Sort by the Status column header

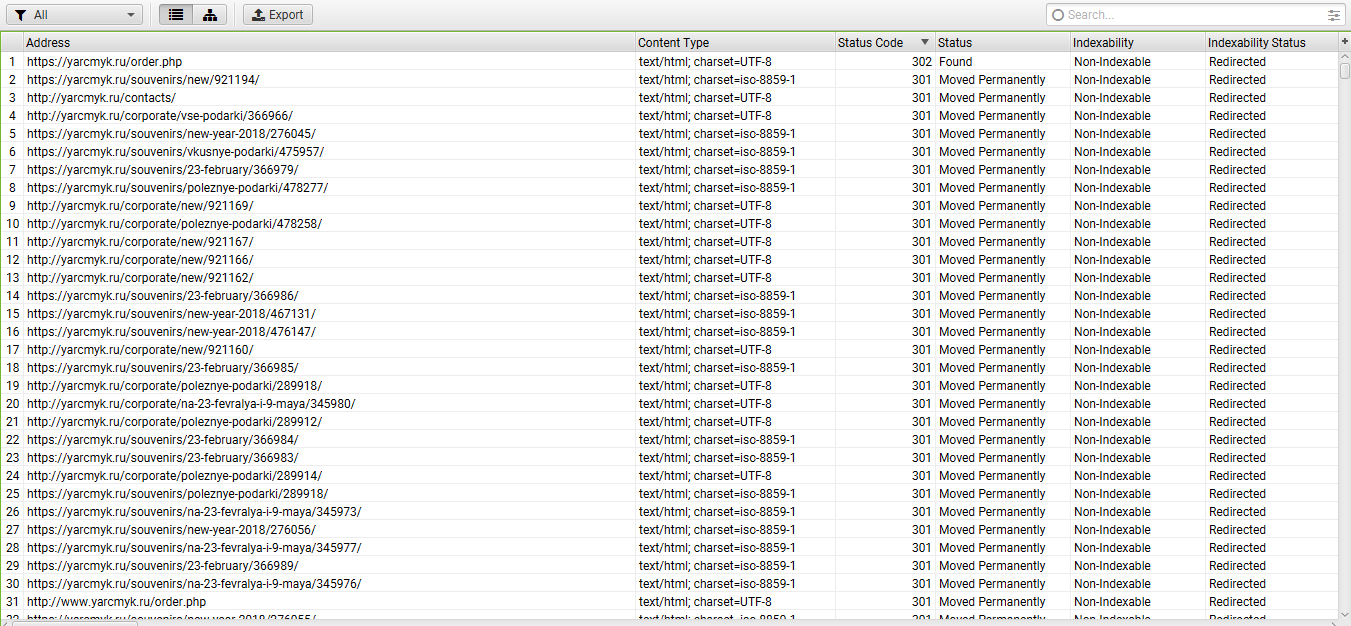(x=1002, y=43)
